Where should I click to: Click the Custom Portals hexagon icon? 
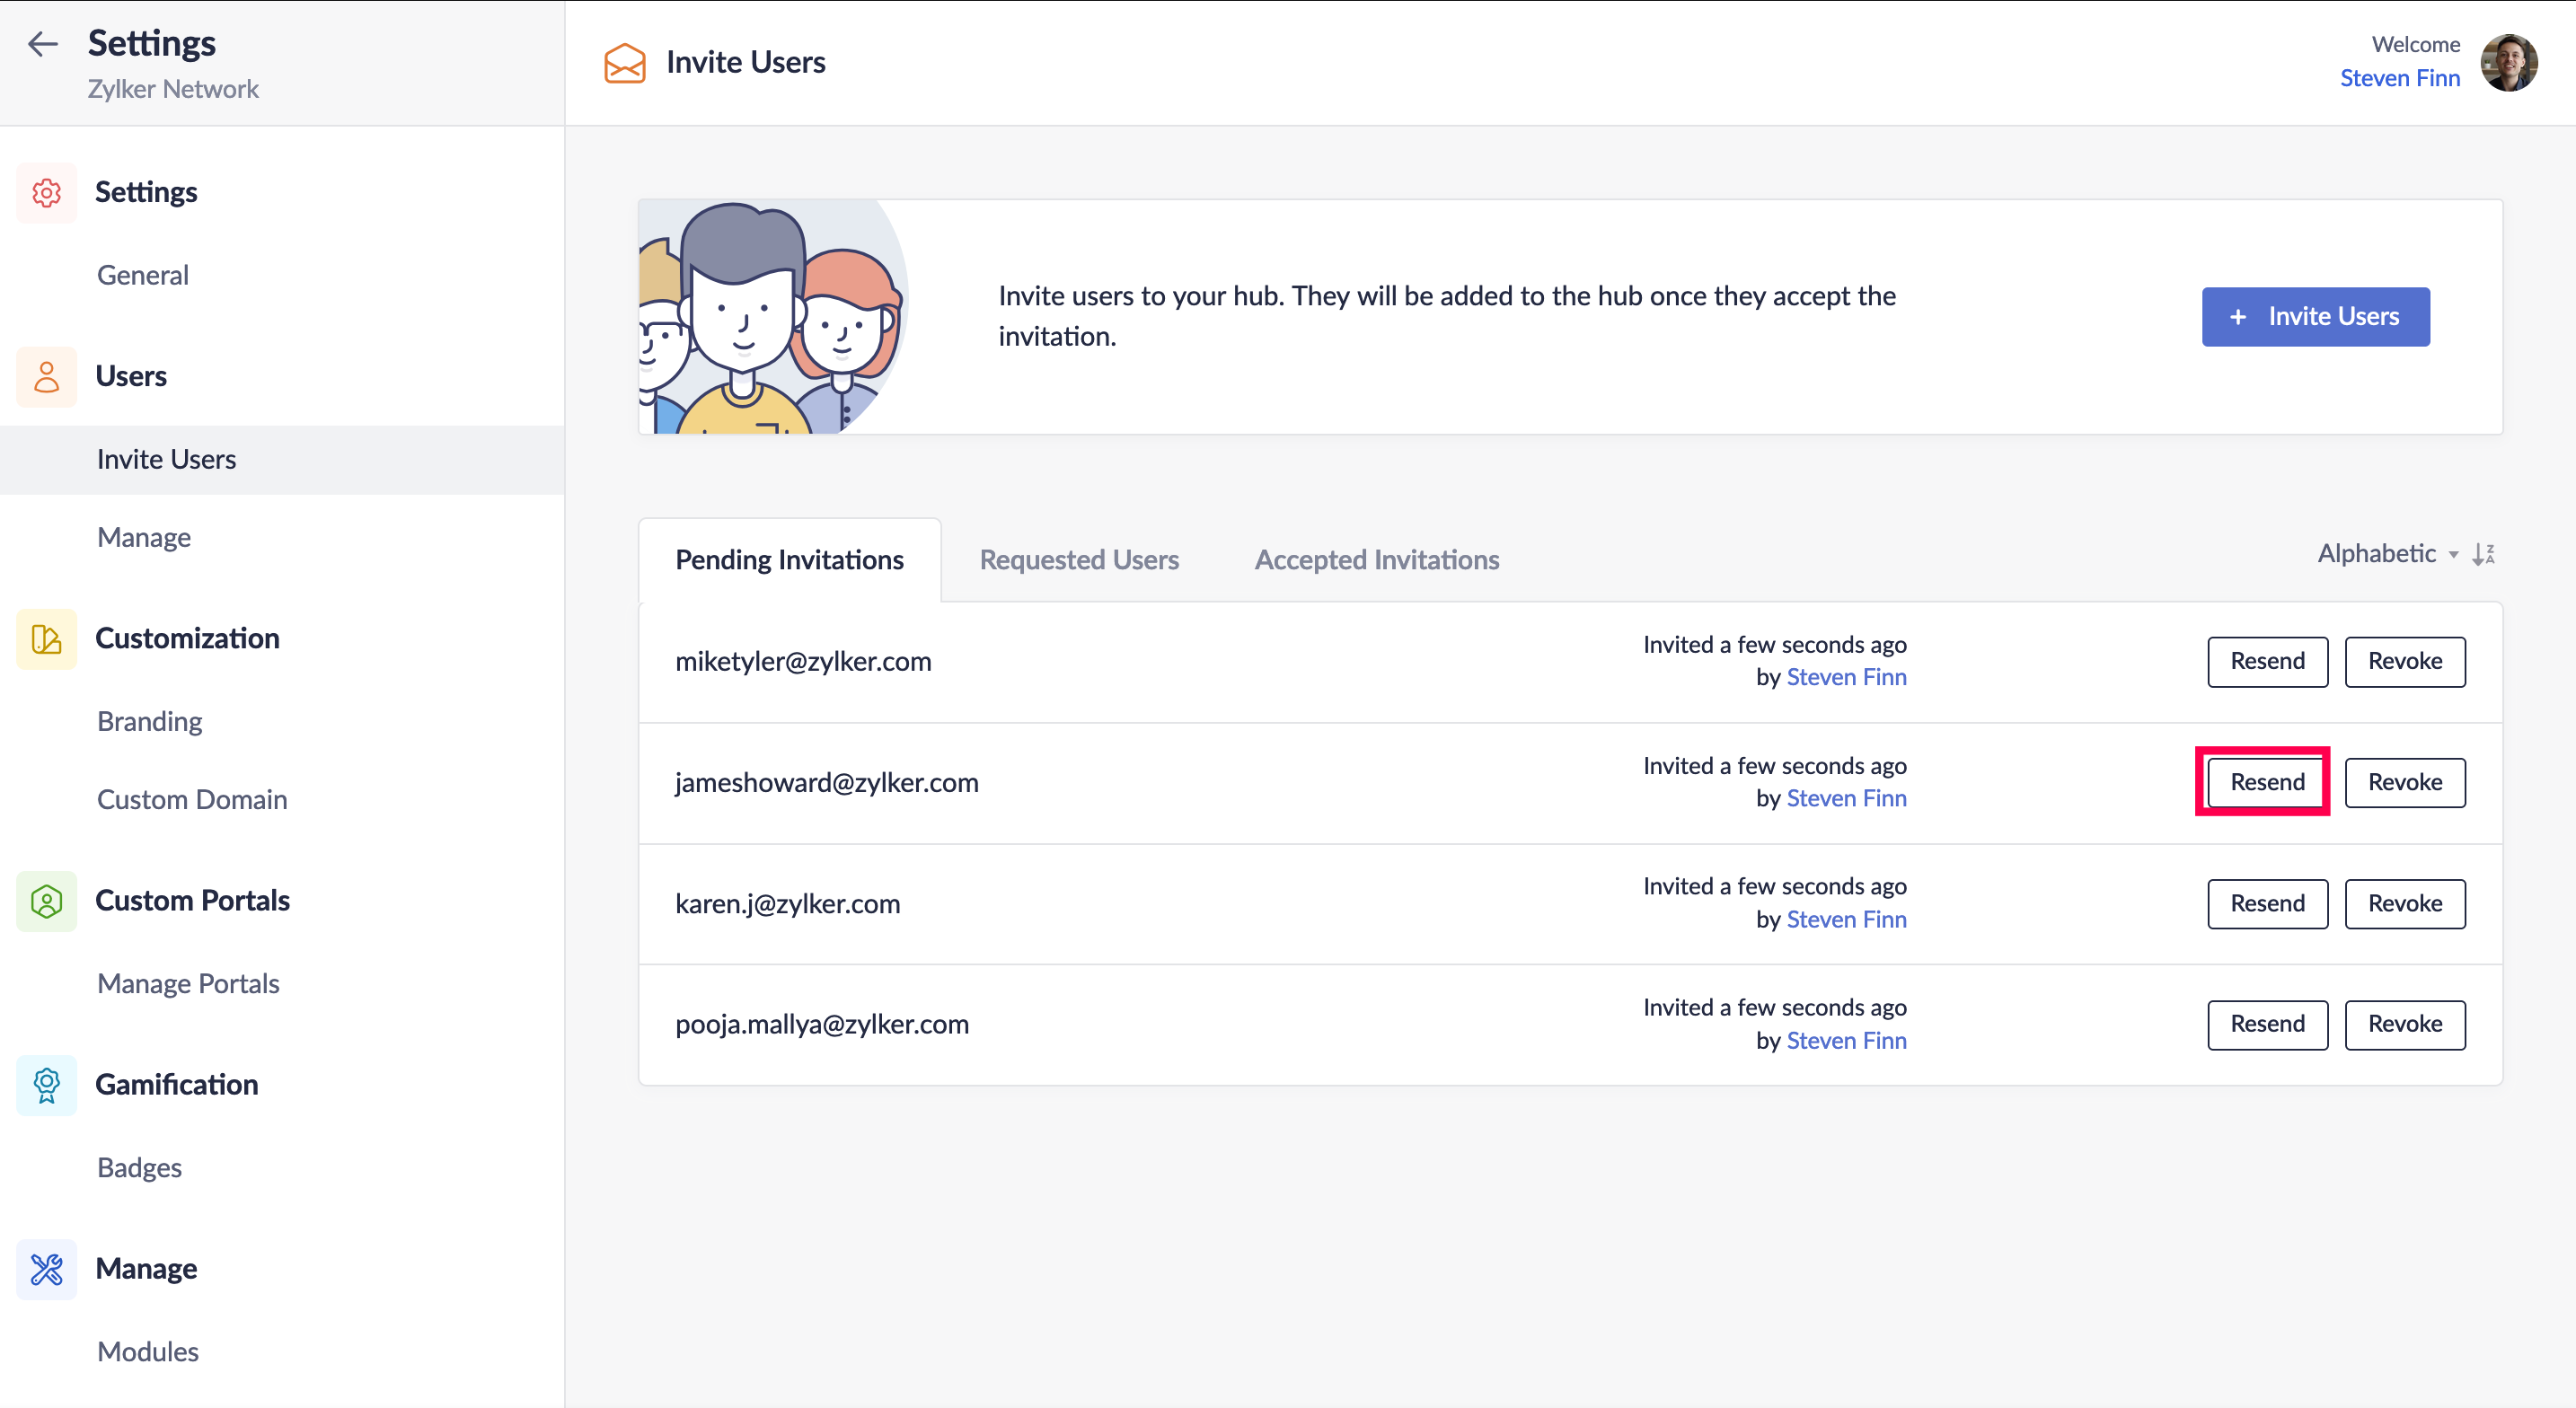pyautogui.click(x=46, y=901)
